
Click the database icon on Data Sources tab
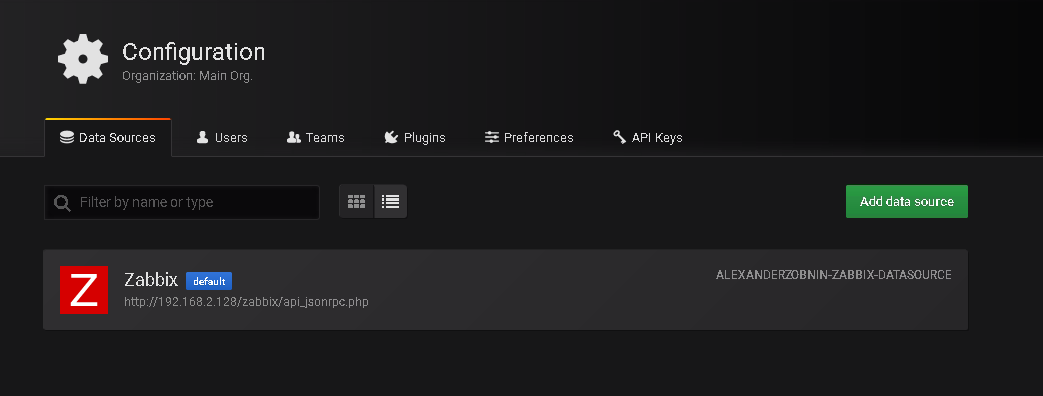click(x=67, y=138)
